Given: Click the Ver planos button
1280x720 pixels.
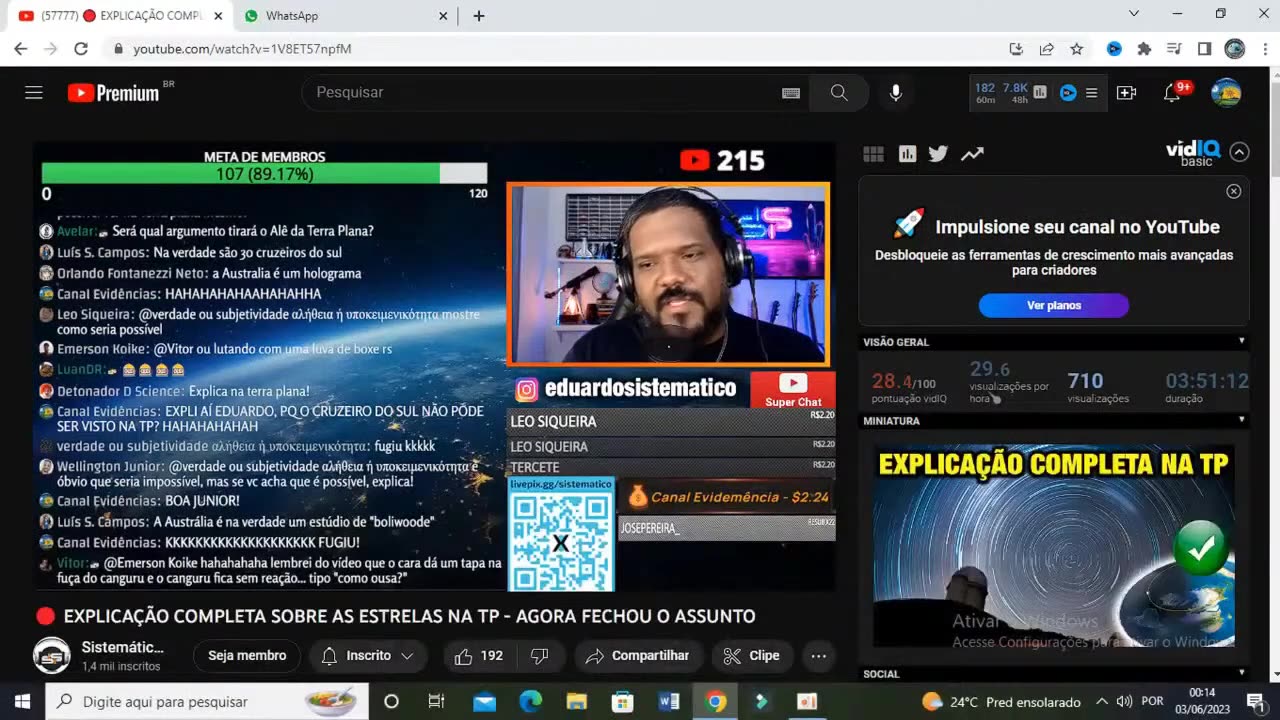Looking at the screenshot, I should tap(1054, 305).
